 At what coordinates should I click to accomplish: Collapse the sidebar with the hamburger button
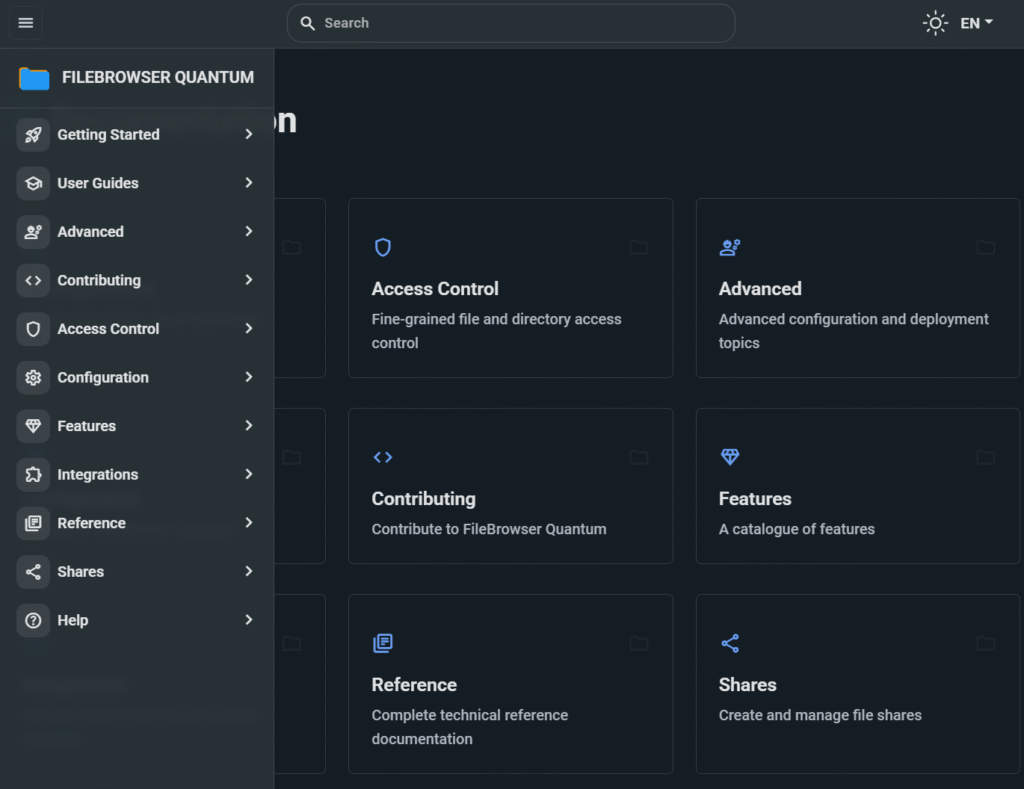(26, 23)
